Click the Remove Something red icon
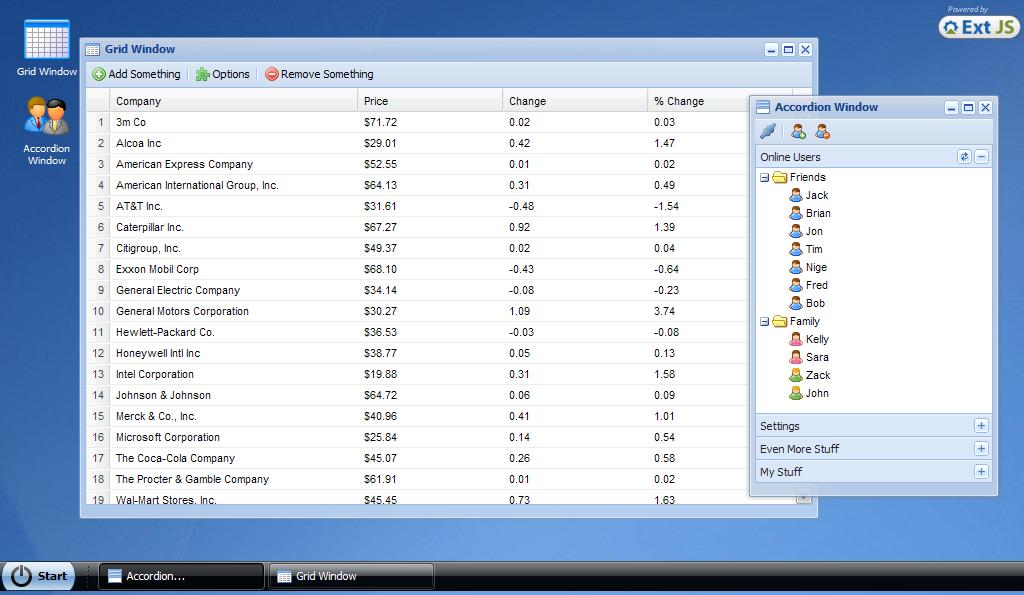This screenshot has width=1024, height=595. pos(270,74)
